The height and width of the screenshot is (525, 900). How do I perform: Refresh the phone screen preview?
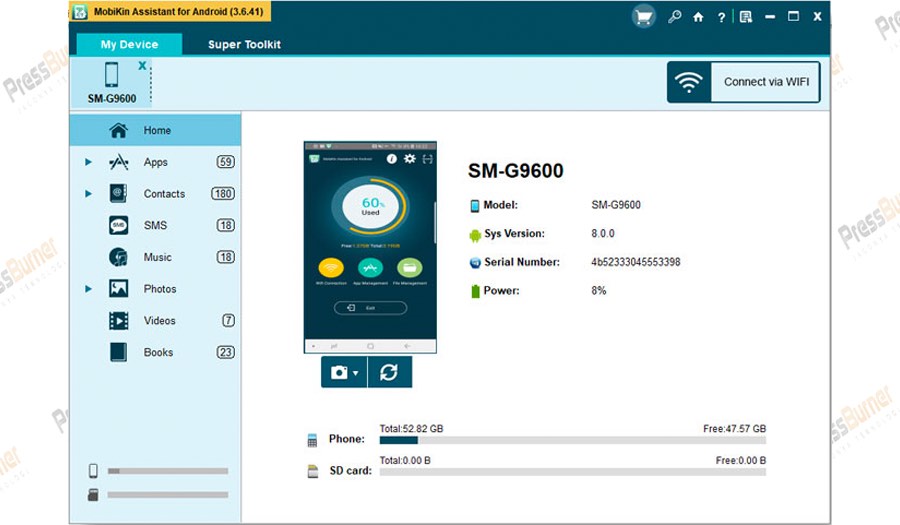point(389,372)
